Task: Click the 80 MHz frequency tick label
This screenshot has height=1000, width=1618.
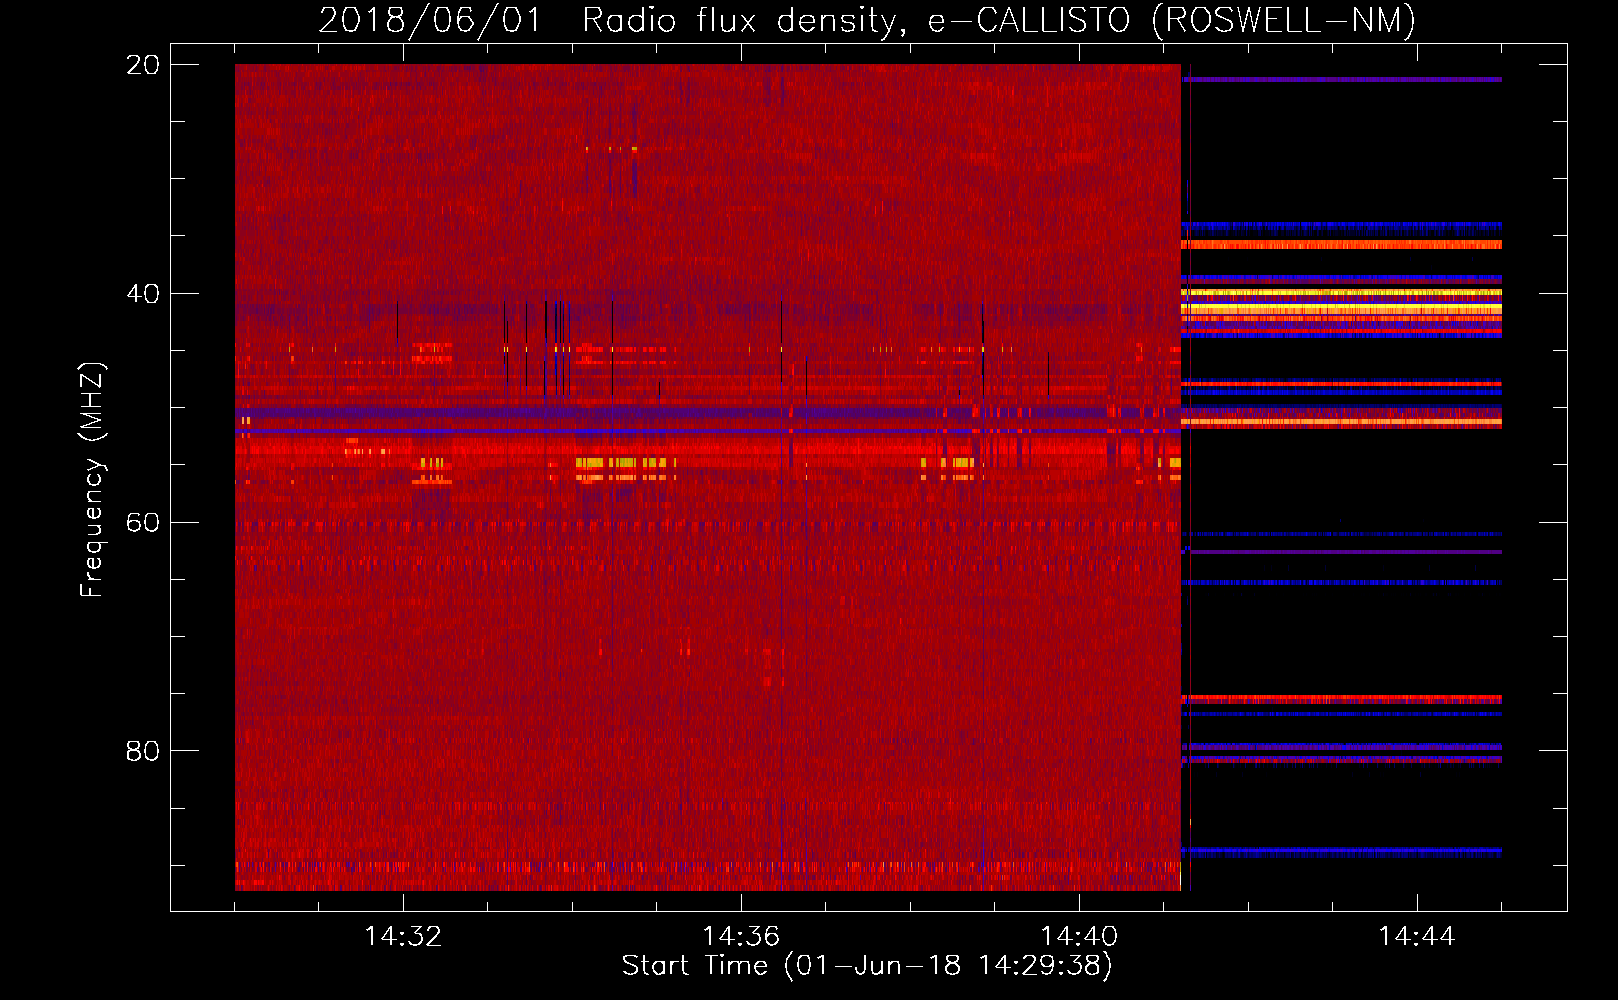Action: point(143,751)
